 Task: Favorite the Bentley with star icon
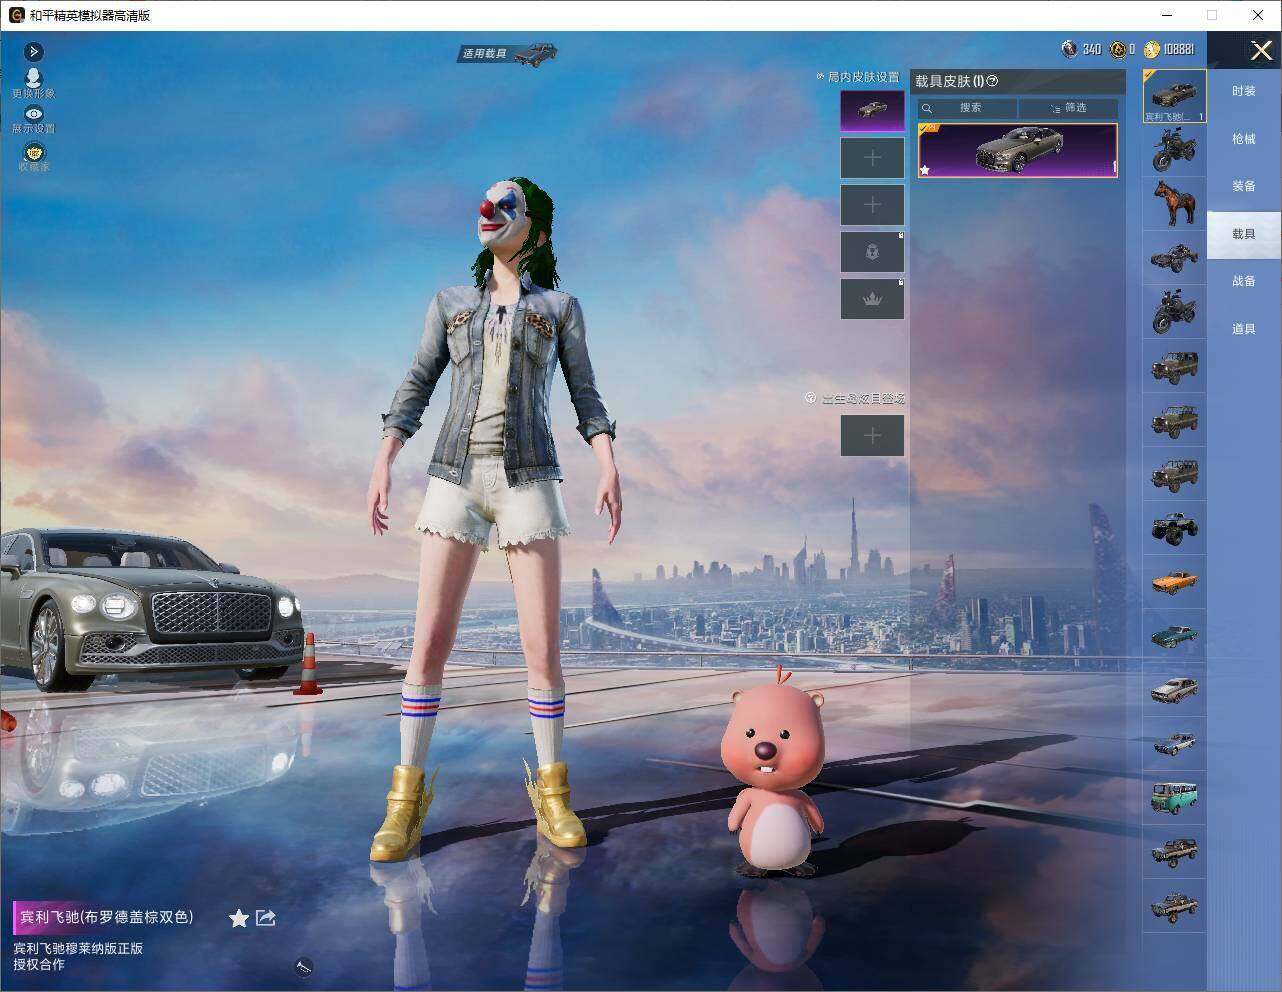click(x=239, y=918)
